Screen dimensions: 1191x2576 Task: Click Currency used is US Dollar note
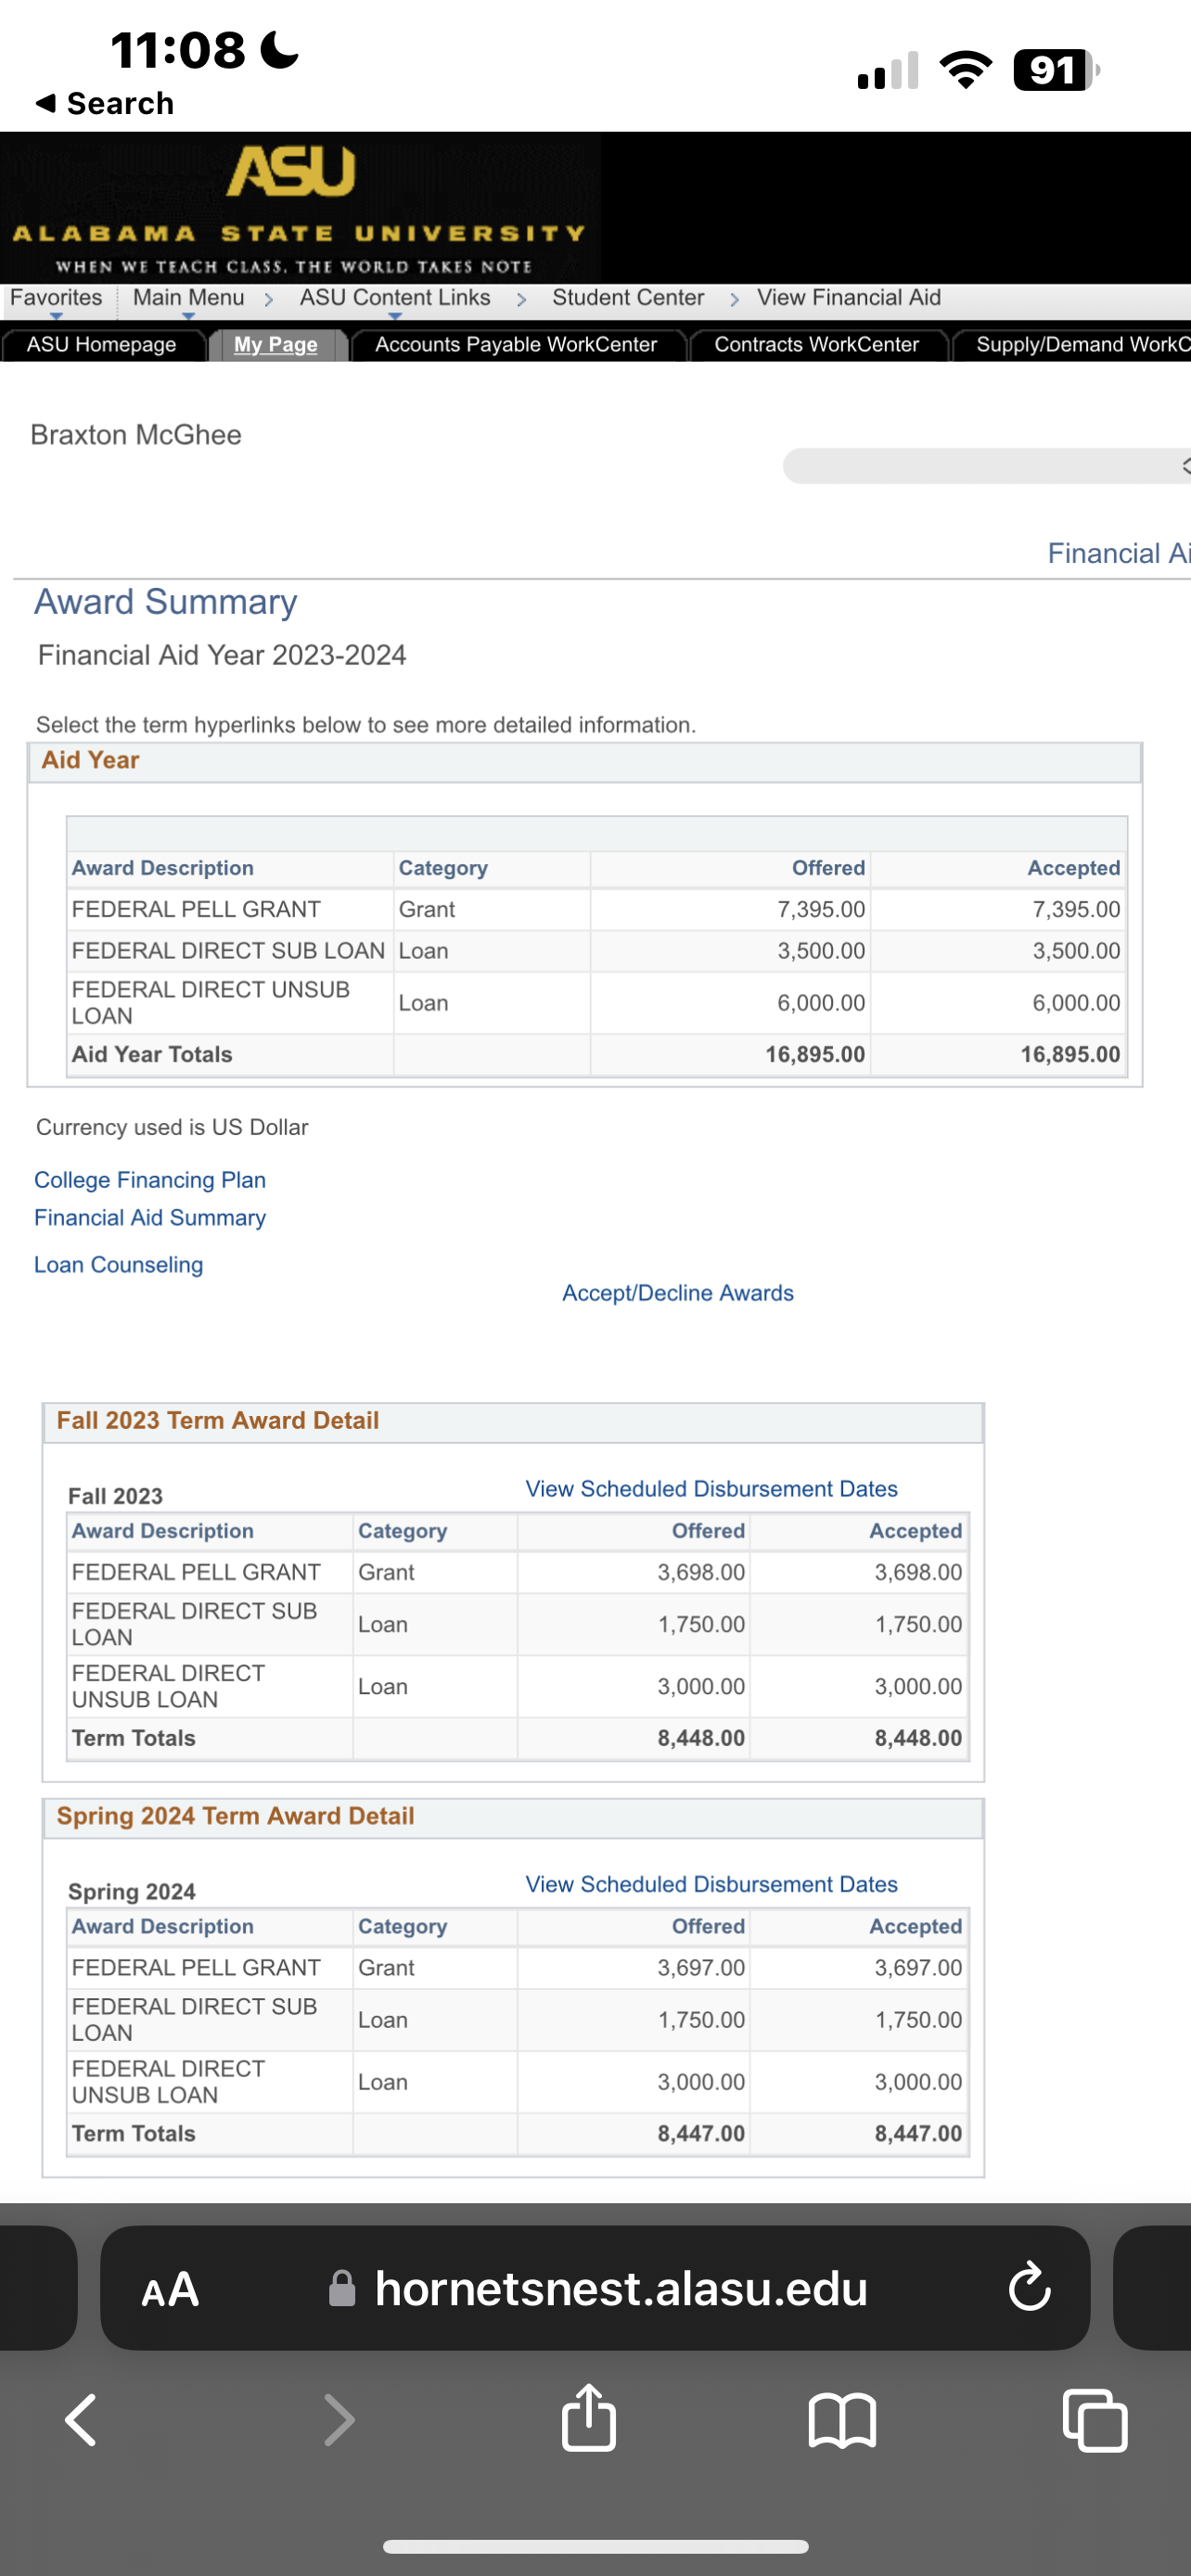coord(172,1127)
